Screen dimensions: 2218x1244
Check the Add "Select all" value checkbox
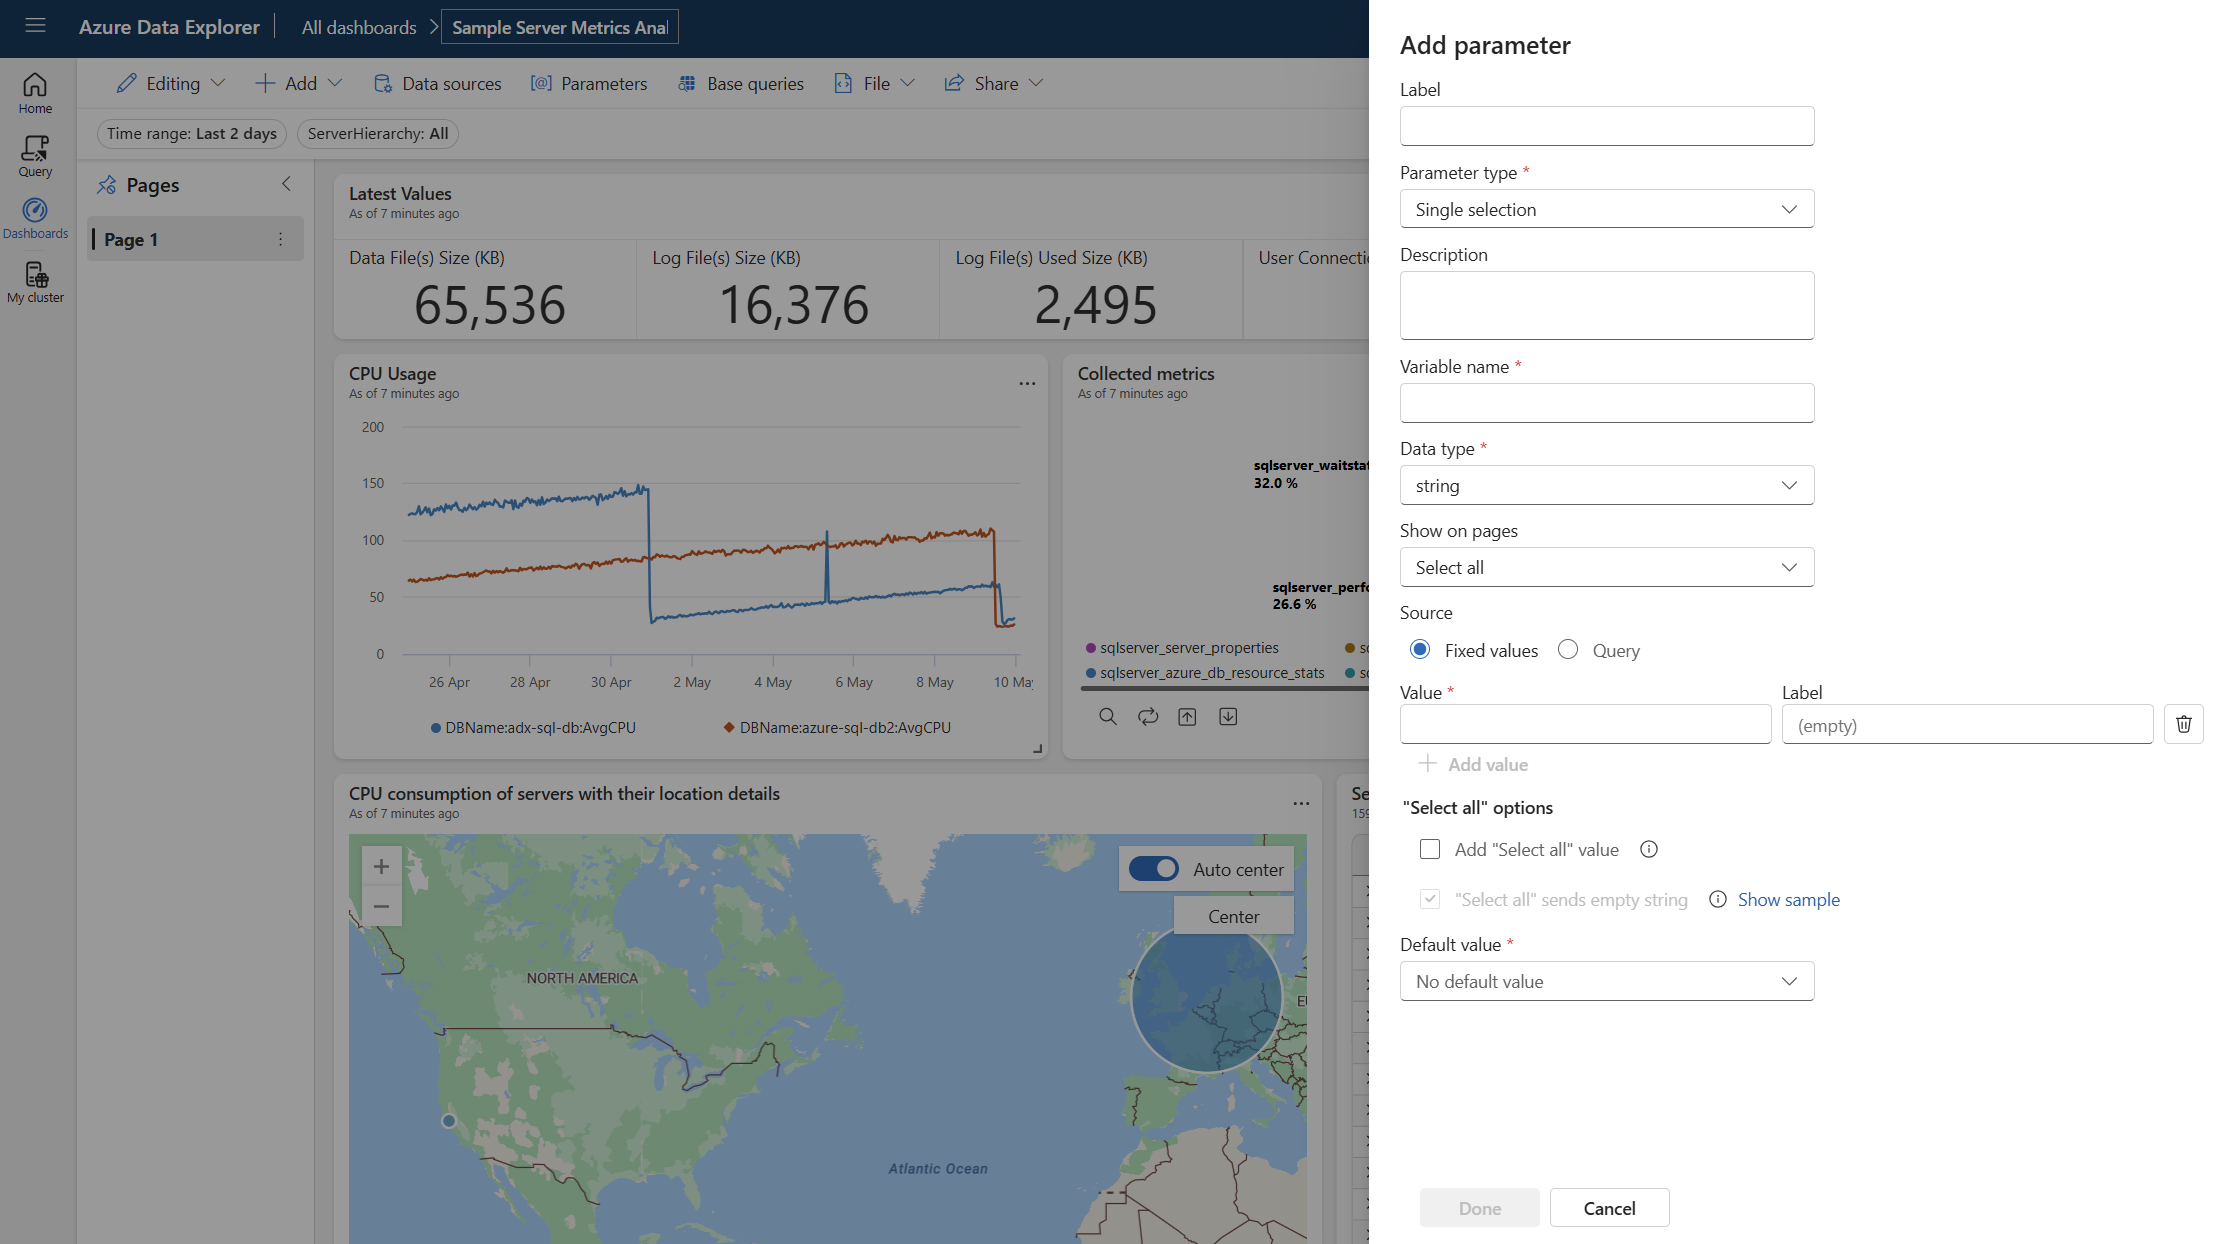[x=1430, y=849]
